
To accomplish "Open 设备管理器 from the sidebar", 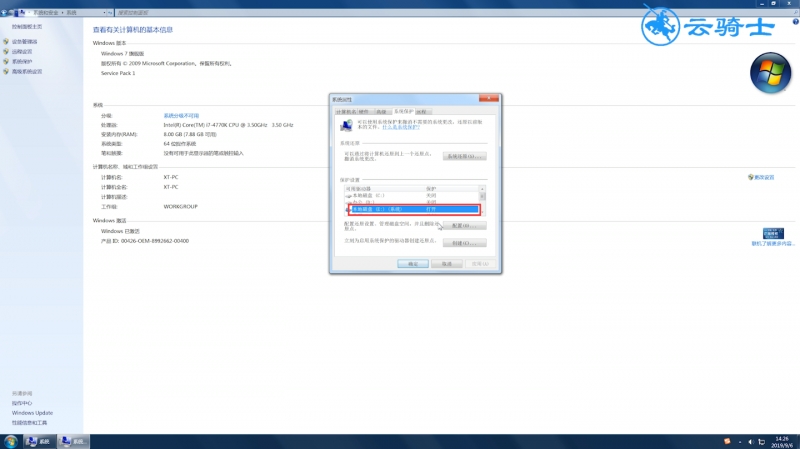I will 24,42.
